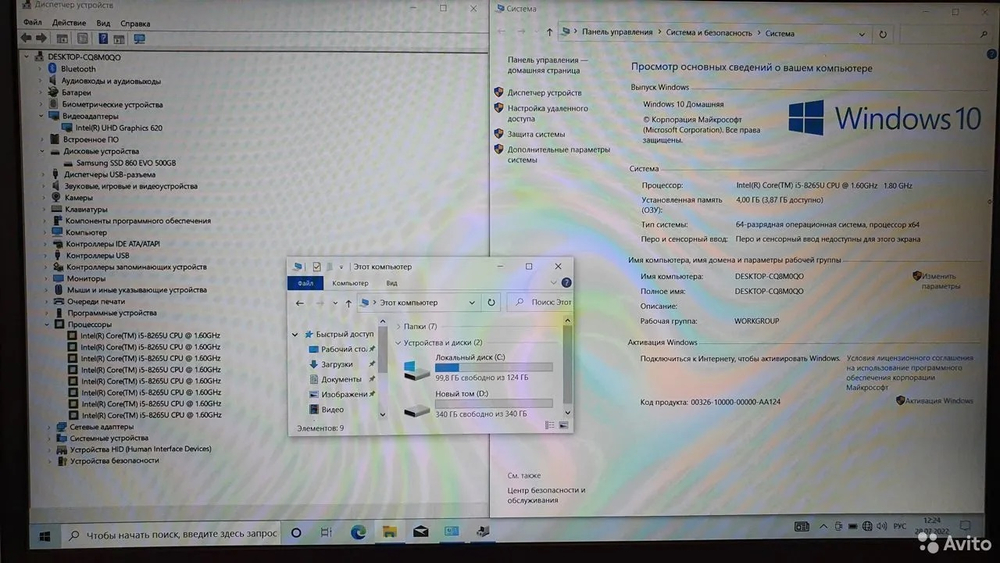Click the search field in the System window
Screen dimensions: 1000x563
[945, 34]
